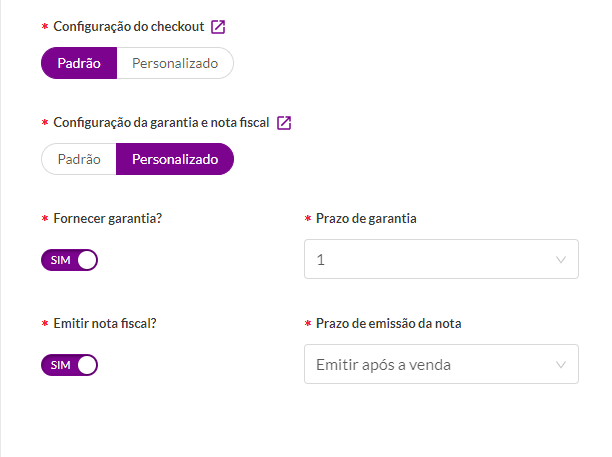Click the chevron arrow in Prazo de garantia field
The width and height of the screenshot is (612, 457).
coord(561,260)
